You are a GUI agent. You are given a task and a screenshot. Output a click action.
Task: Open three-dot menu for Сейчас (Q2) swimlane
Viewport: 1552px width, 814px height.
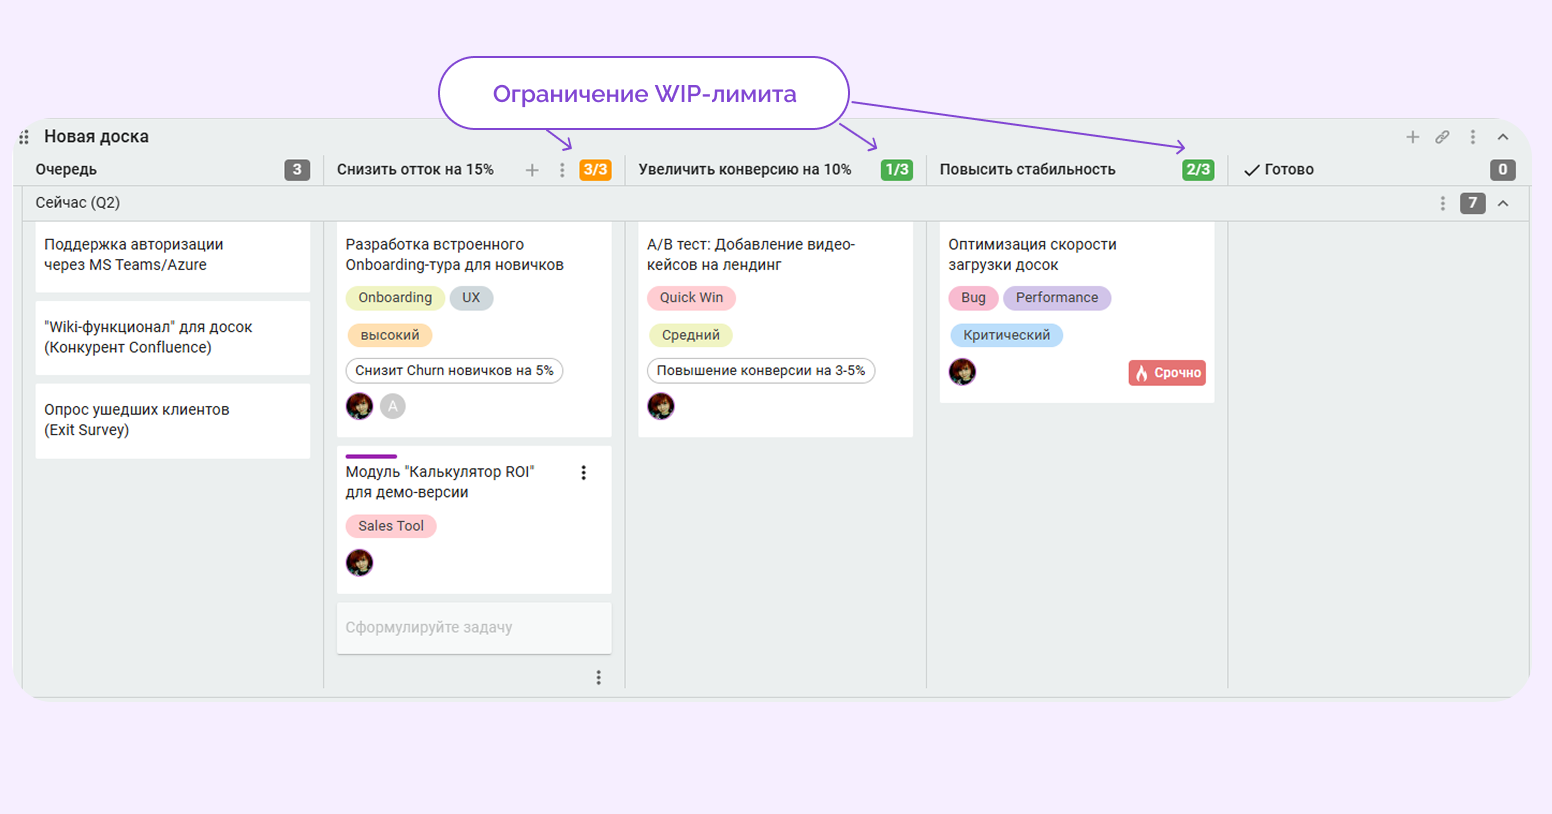pyautogui.click(x=1442, y=204)
